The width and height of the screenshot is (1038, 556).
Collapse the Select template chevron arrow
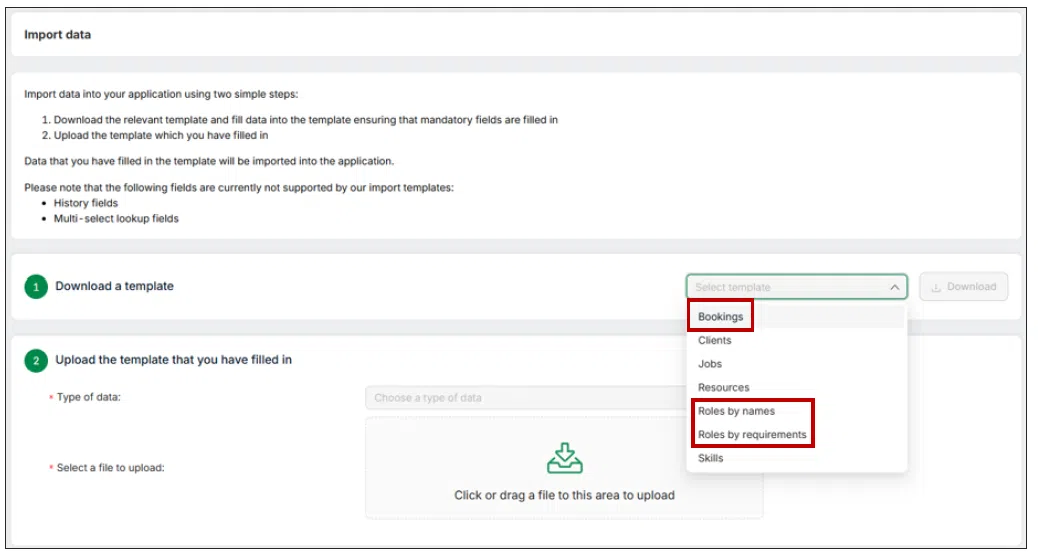894,287
